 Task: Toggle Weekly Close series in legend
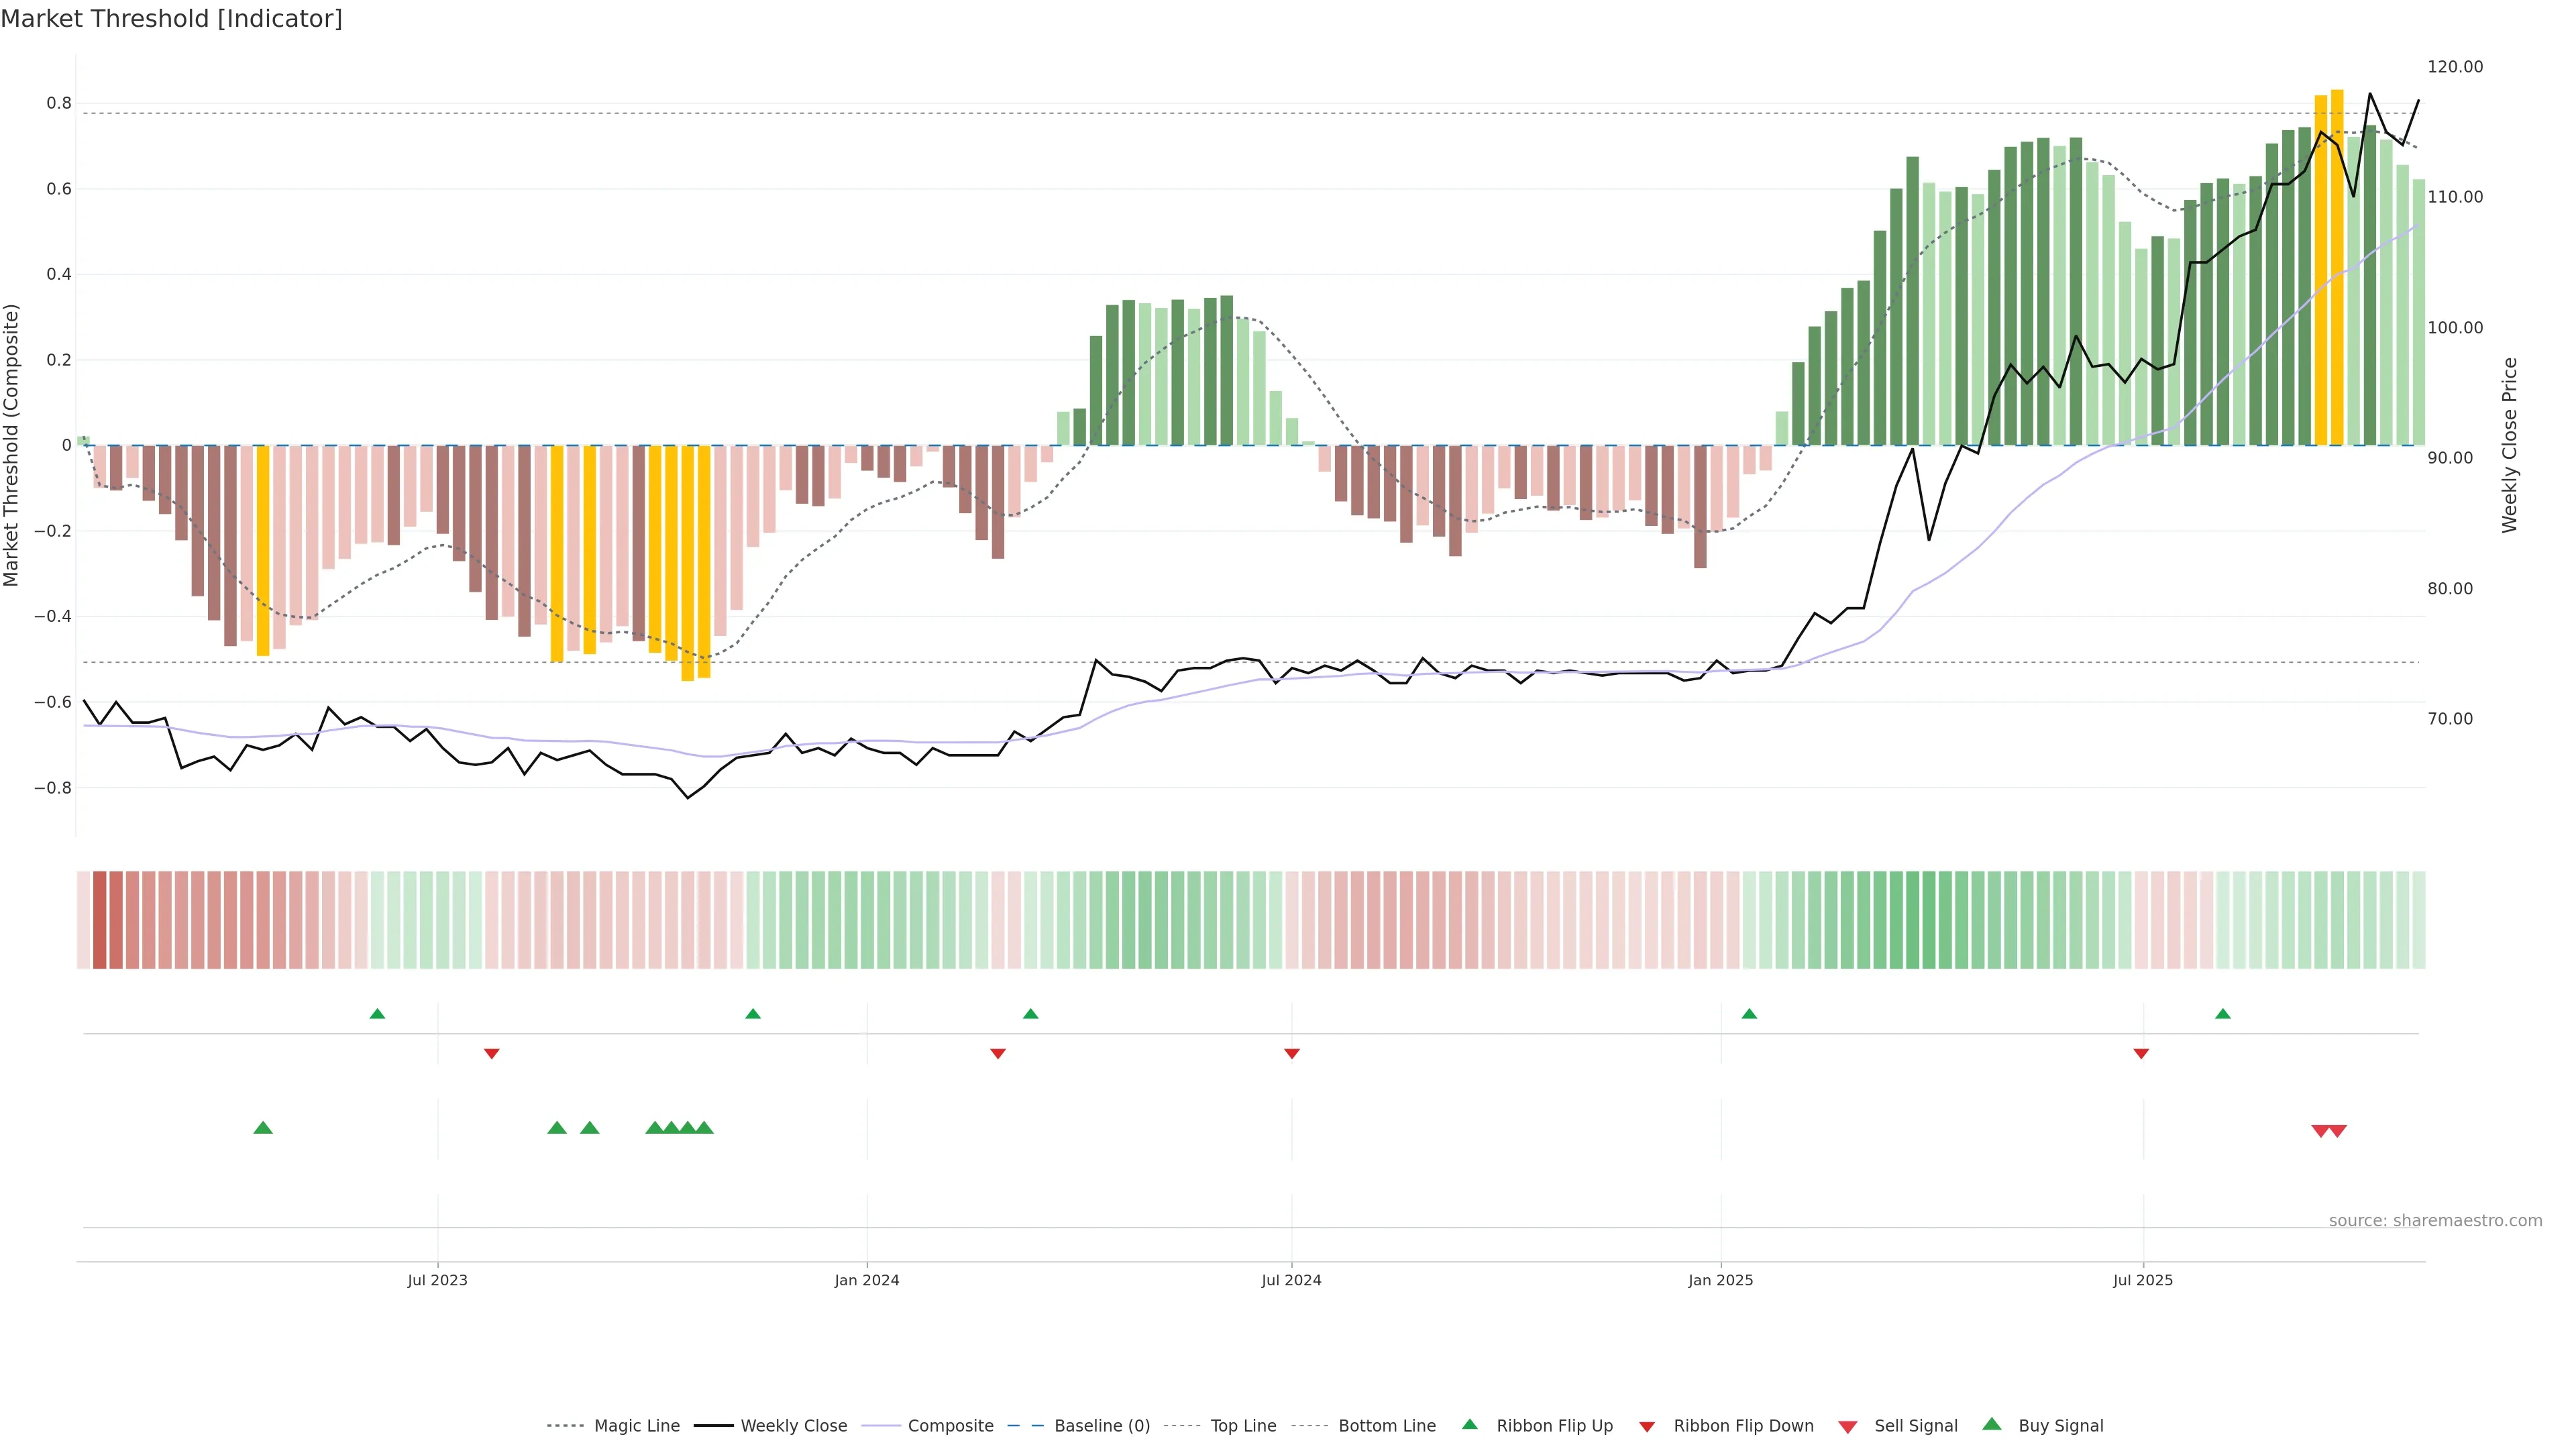coord(793,1426)
